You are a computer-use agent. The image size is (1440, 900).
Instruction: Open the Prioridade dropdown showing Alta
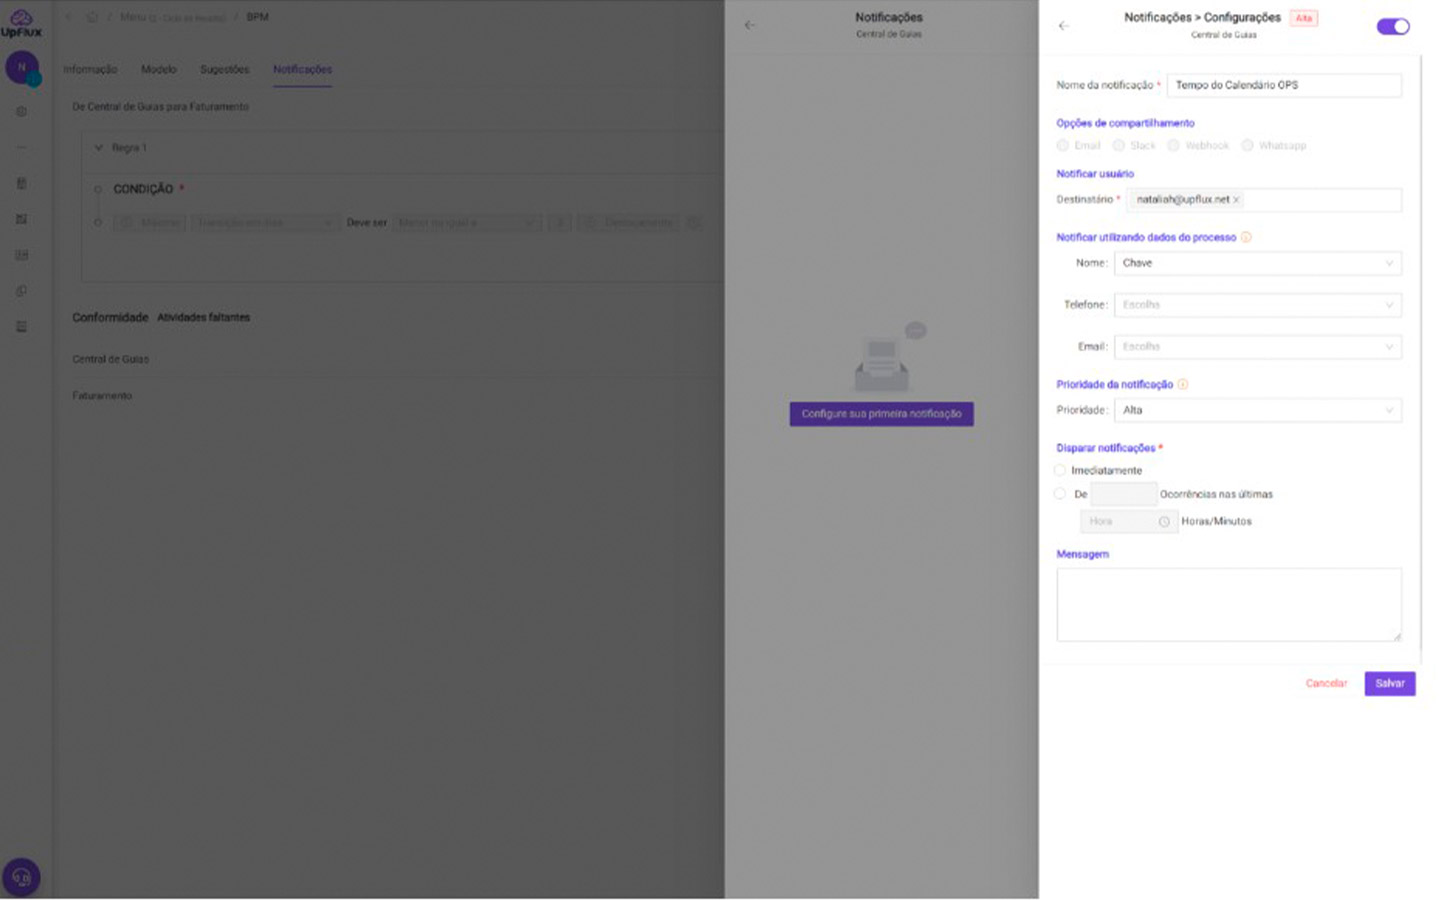[1257, 410]
